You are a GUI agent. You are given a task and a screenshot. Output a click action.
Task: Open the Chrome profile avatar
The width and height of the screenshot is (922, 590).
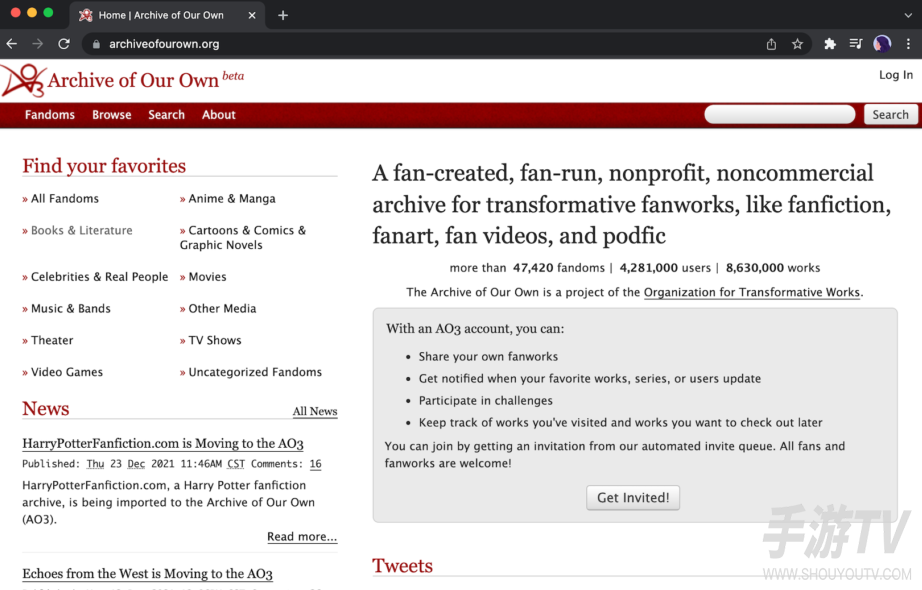point(882,44)
